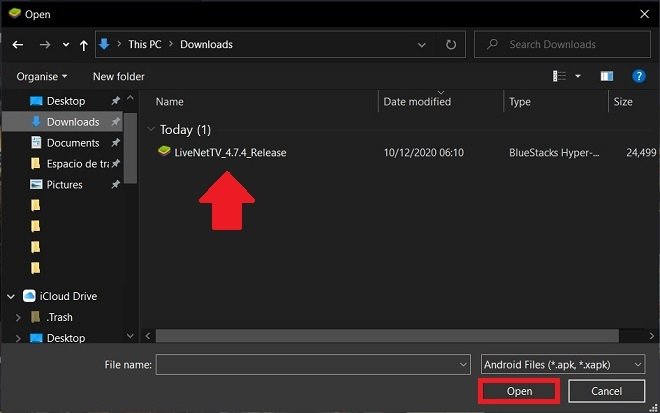Click the pin icon next to Documents
660x413 pixels.
(115, 143)
